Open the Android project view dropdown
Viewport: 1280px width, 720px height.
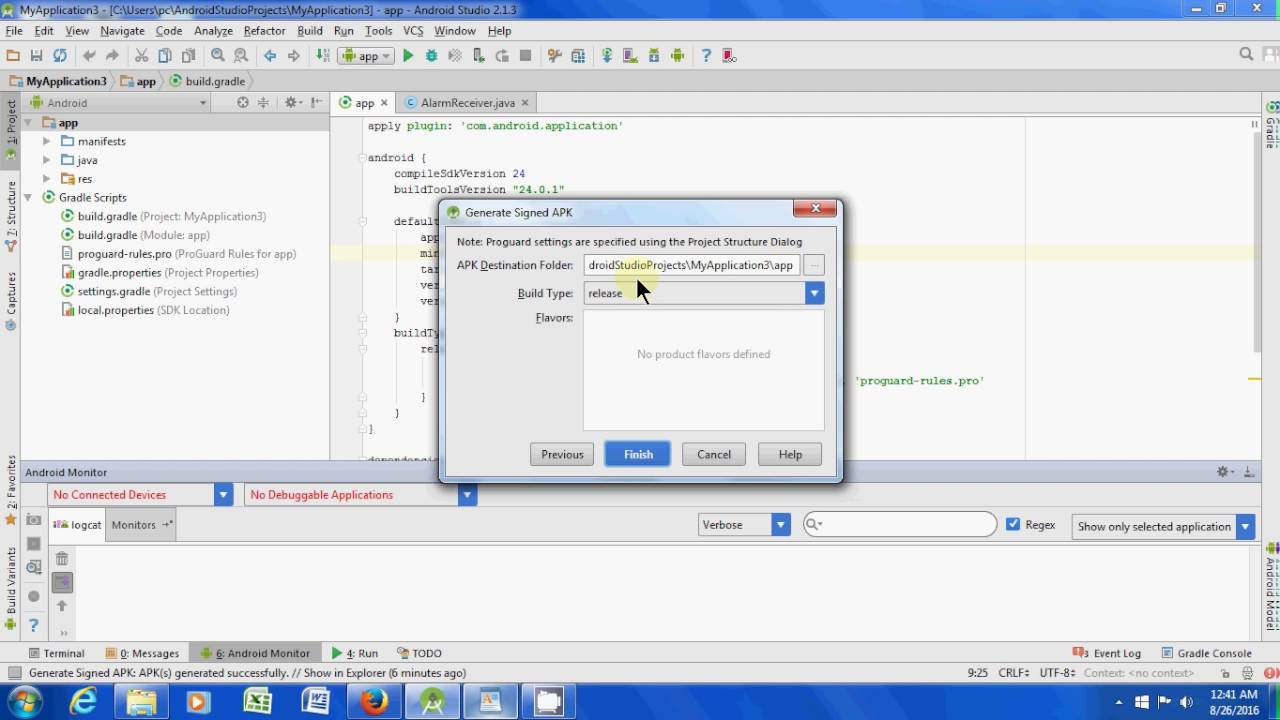[118, 102]
